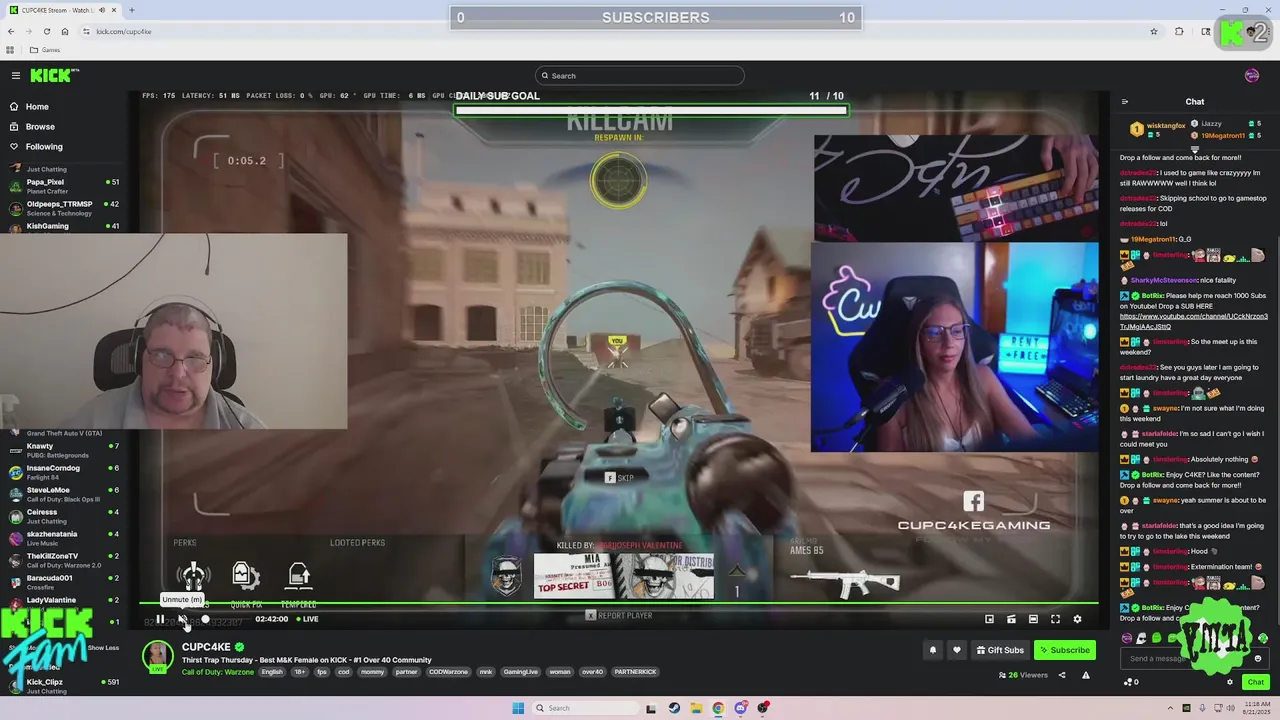This screenshot has height=720, width=1280.
Task: Open SteveLeMoe channel in sidebar
Action: coord(65,494)
